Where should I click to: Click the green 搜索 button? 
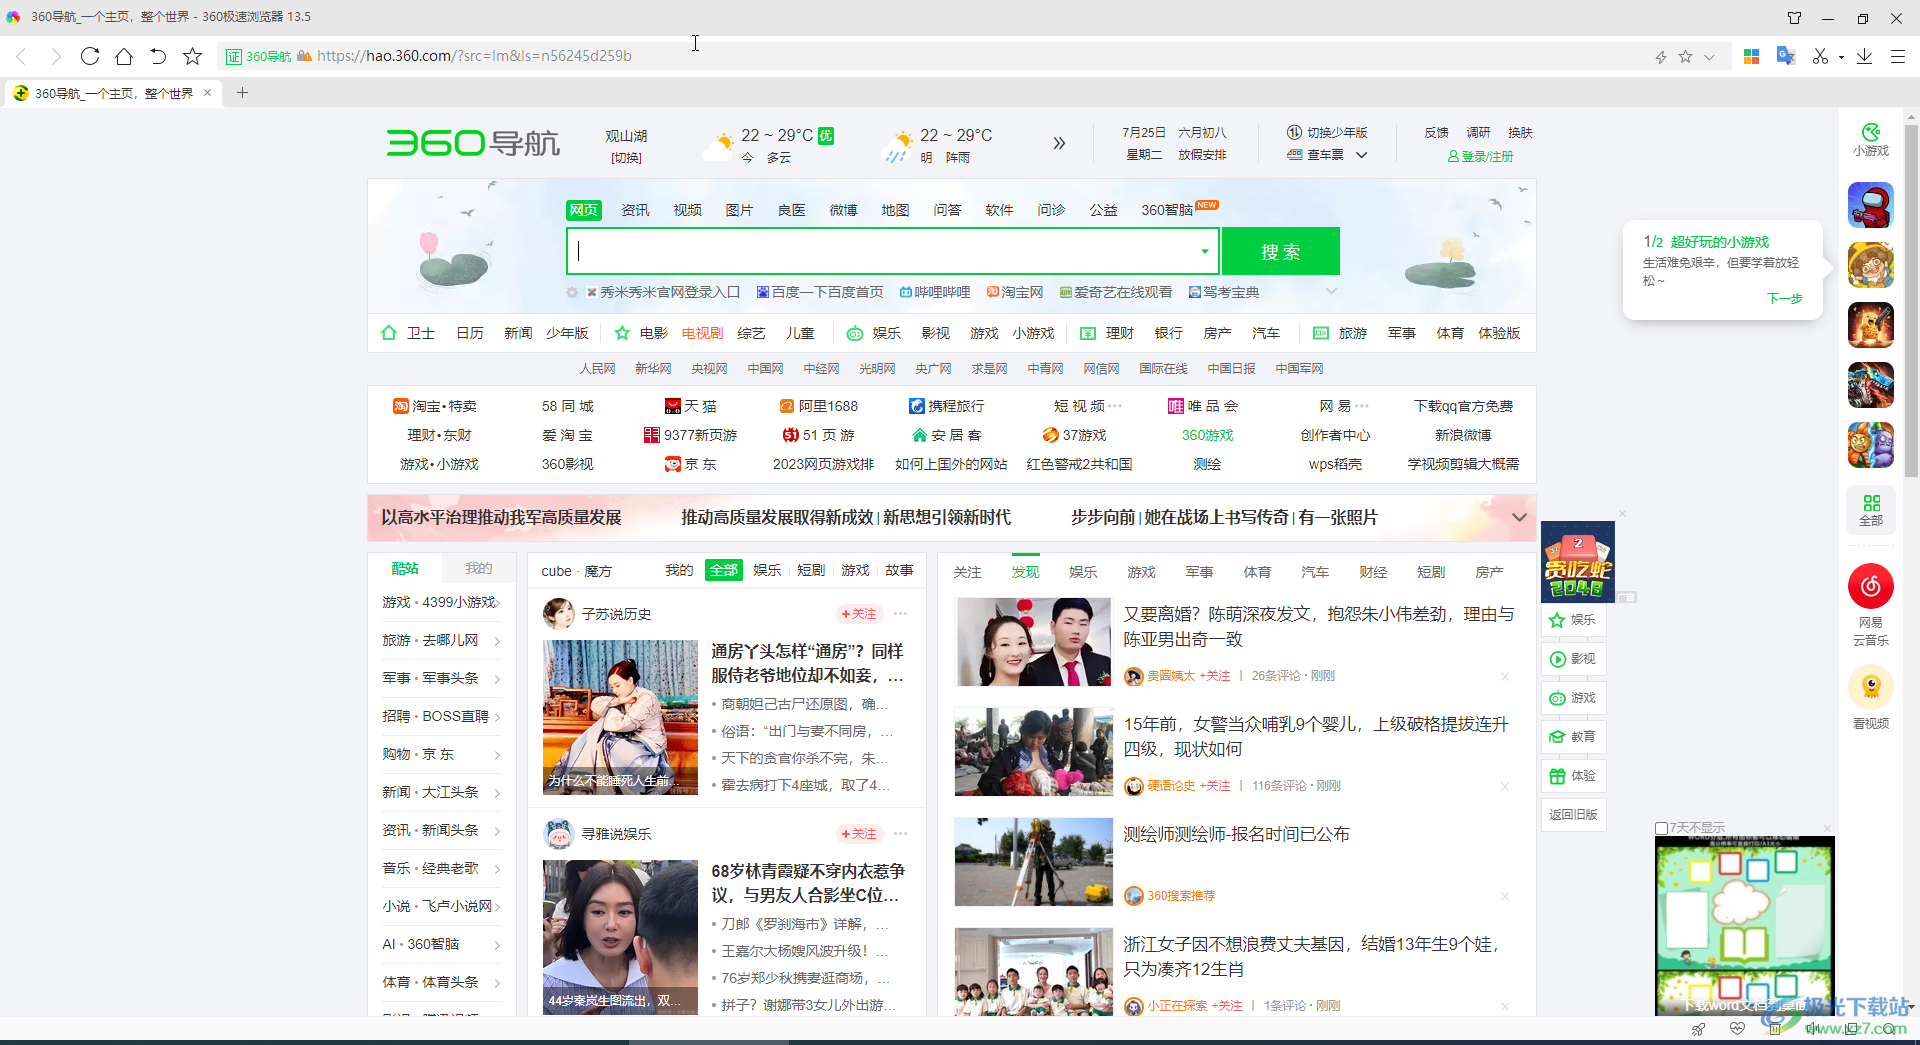pyautogui.click(x=1280, y=252)
